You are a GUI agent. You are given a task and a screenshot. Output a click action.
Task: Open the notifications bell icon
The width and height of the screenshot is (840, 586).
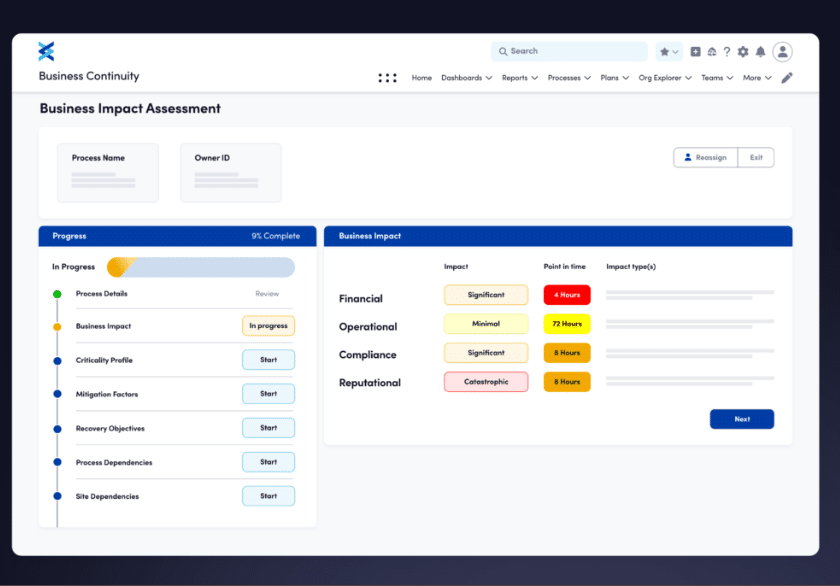(760, 51)
